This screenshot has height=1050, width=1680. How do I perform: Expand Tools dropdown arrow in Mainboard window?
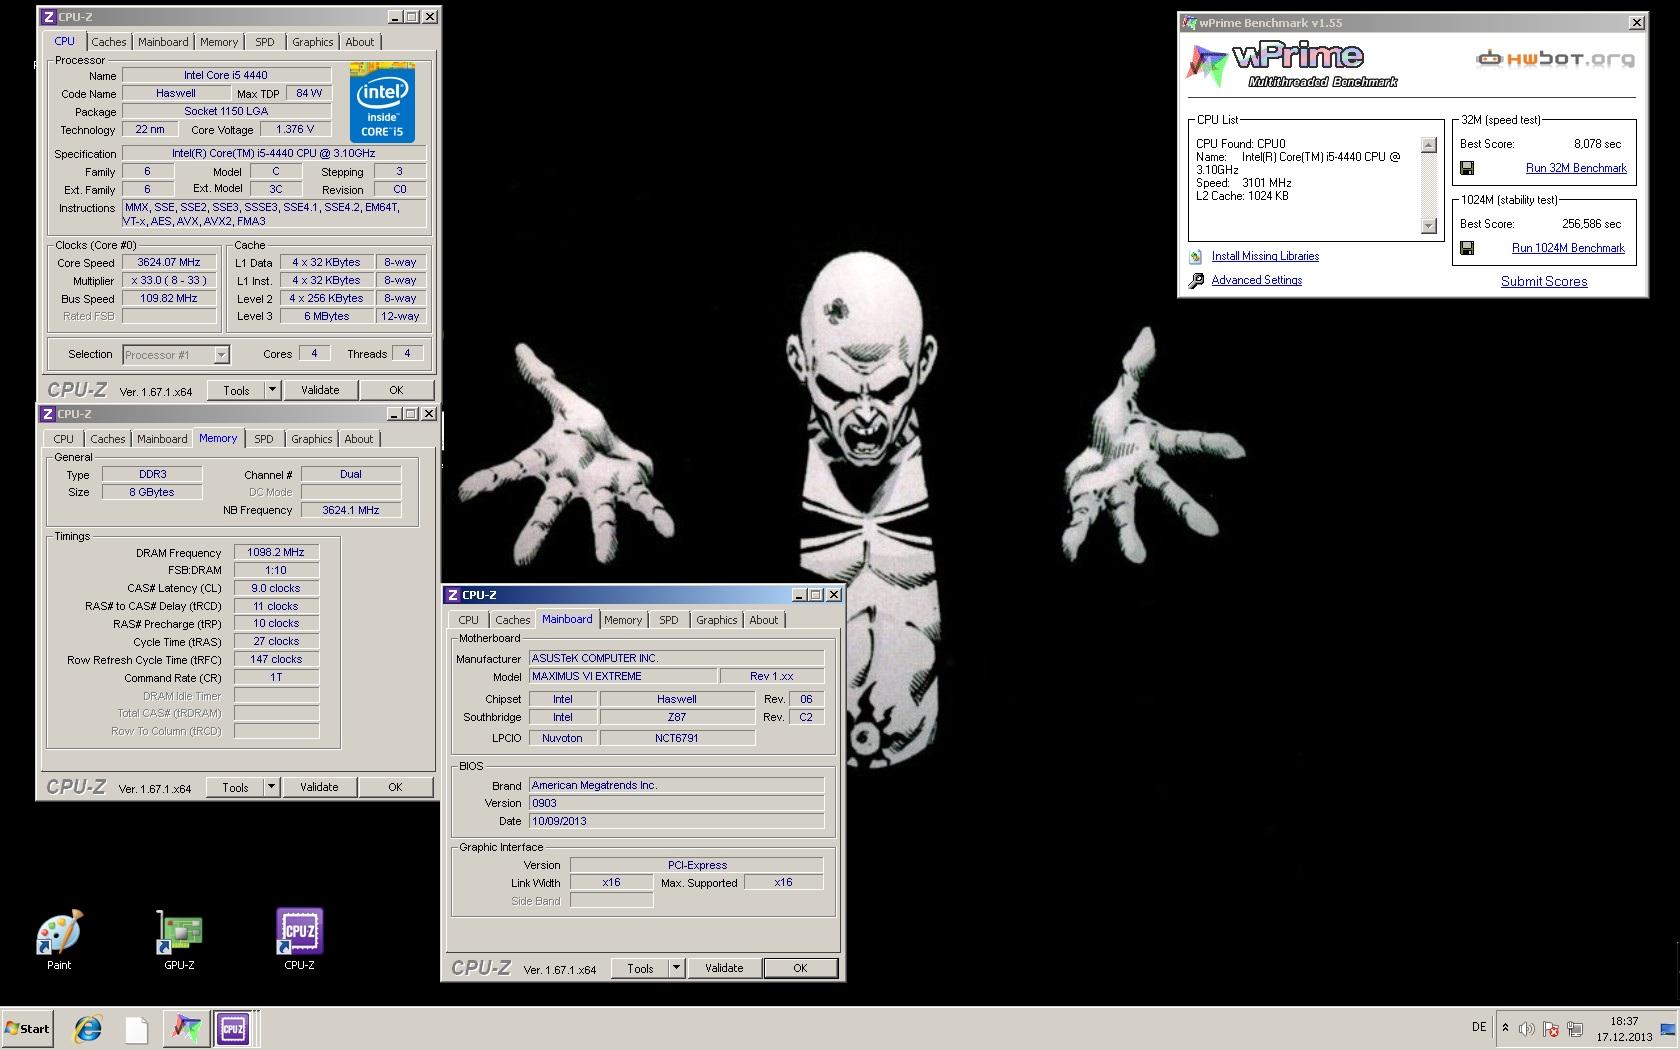tap(677, 968)
